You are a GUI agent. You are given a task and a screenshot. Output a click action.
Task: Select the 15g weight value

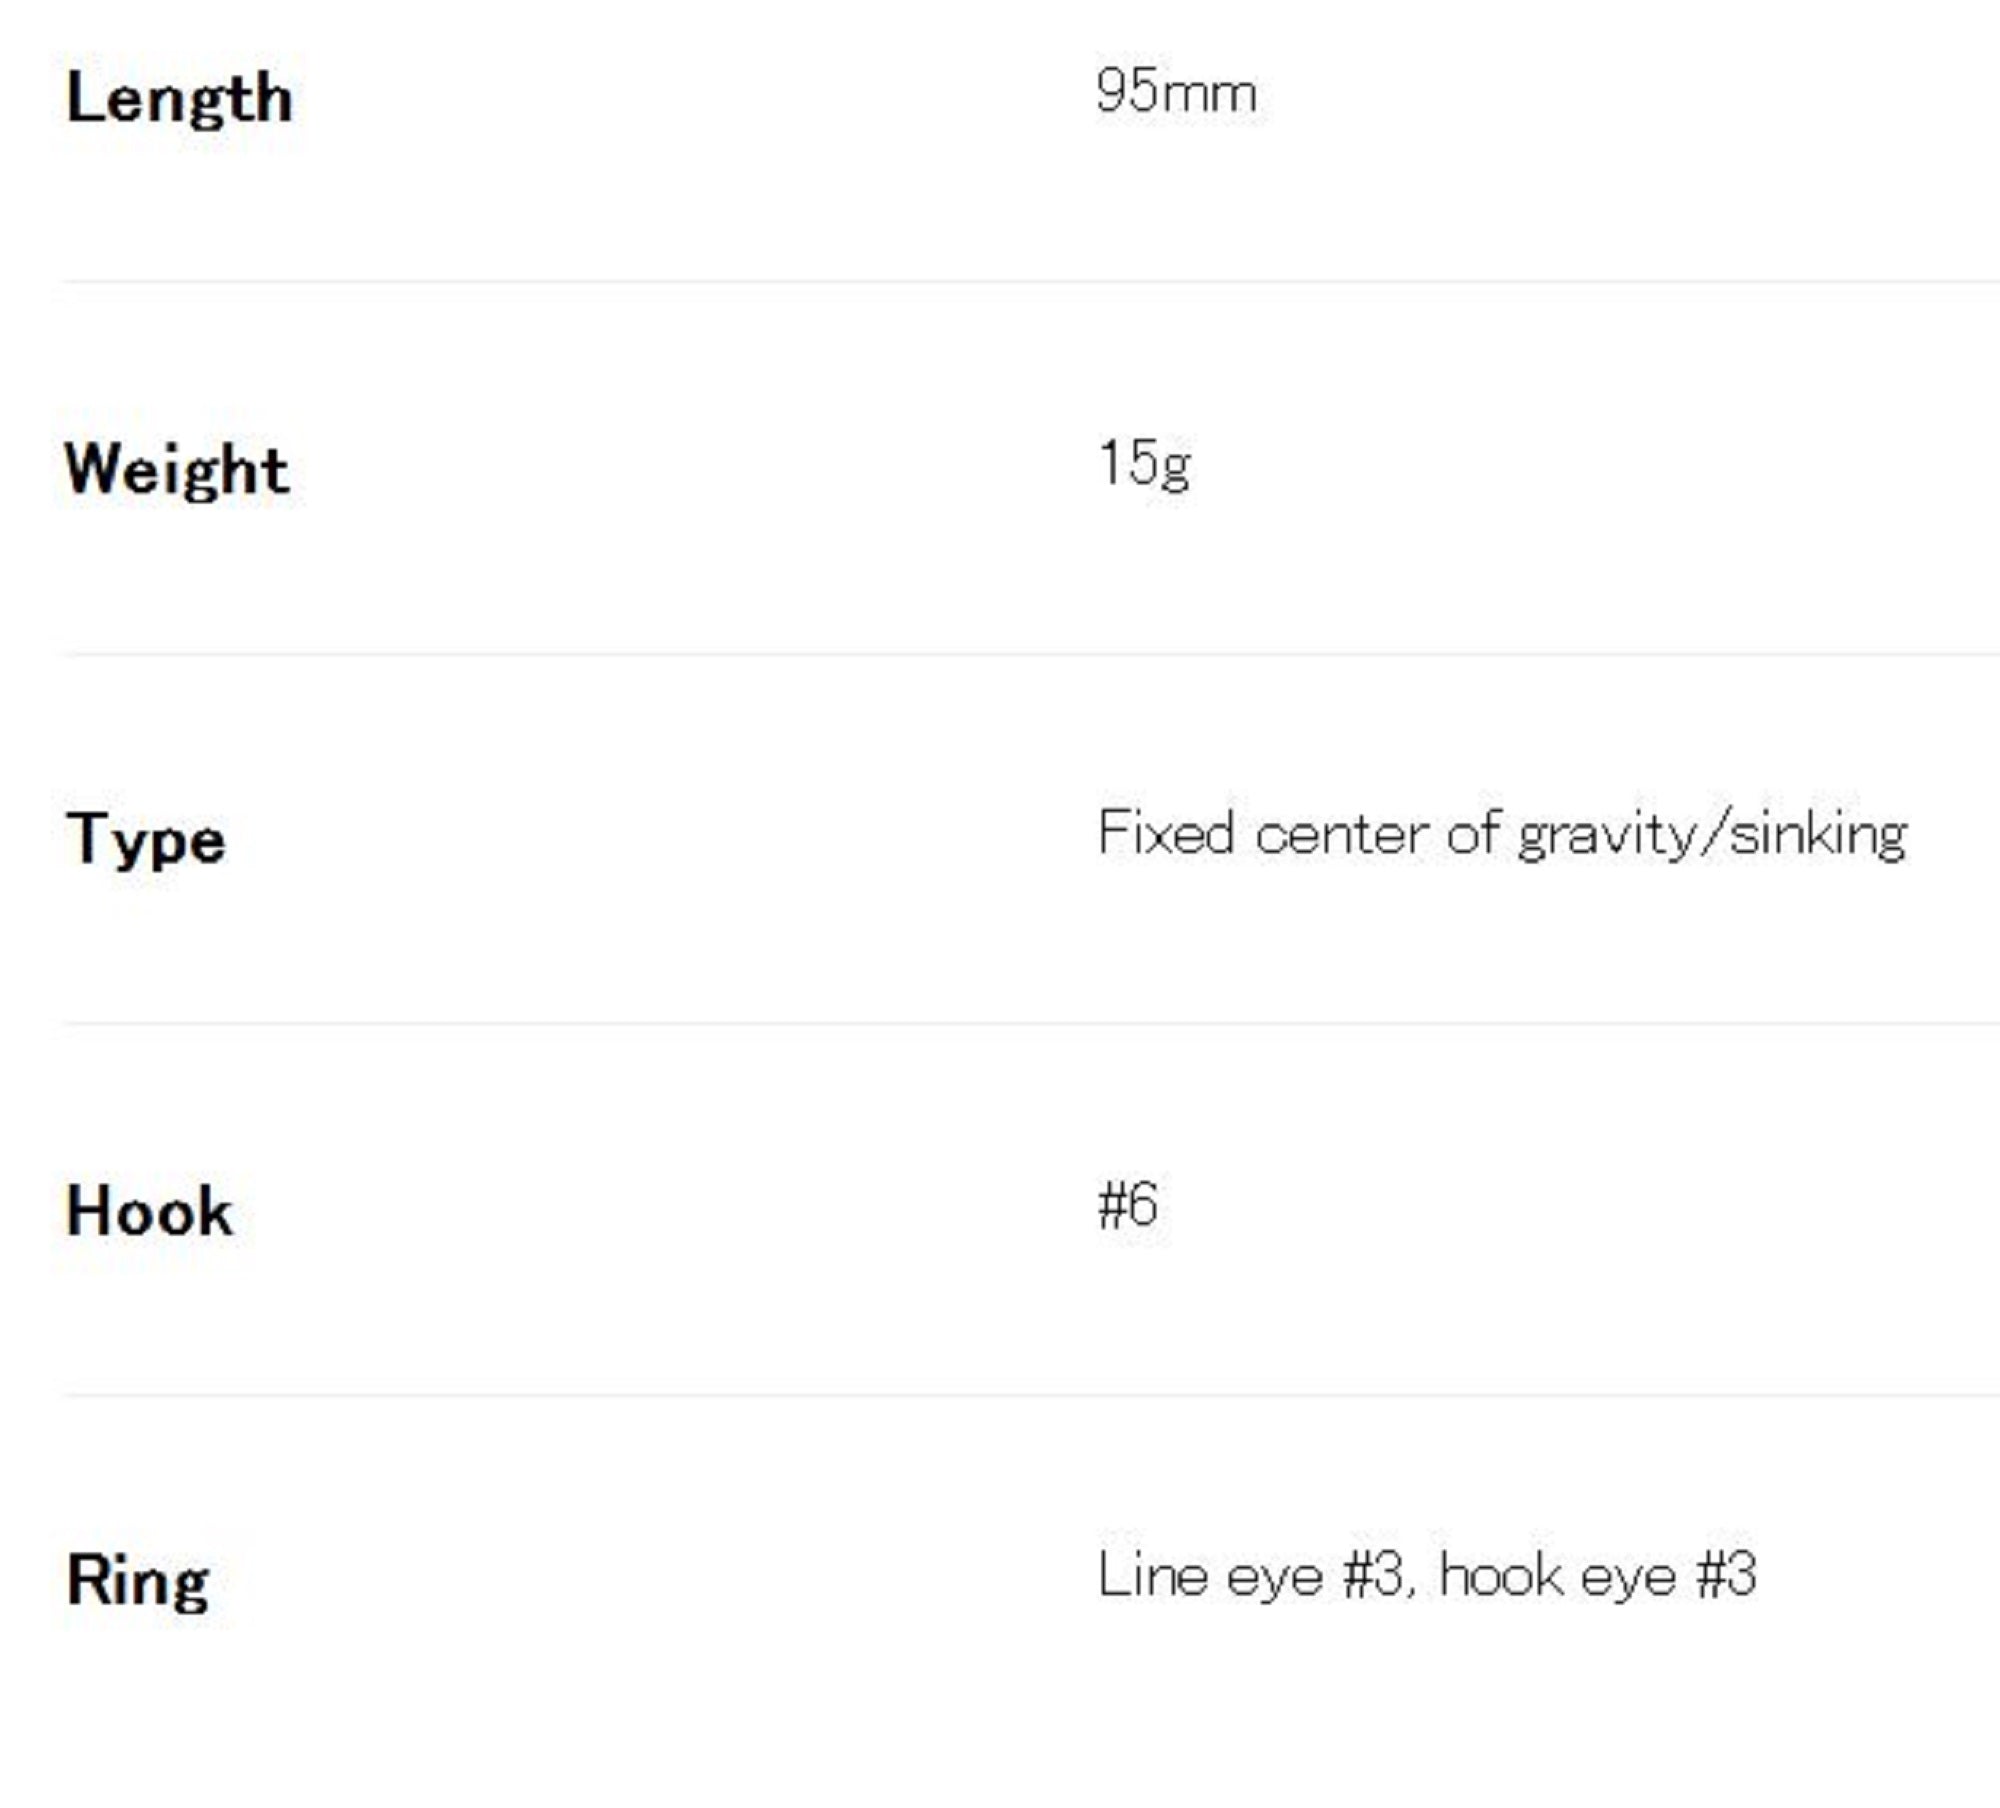(x=1144, y=464)
